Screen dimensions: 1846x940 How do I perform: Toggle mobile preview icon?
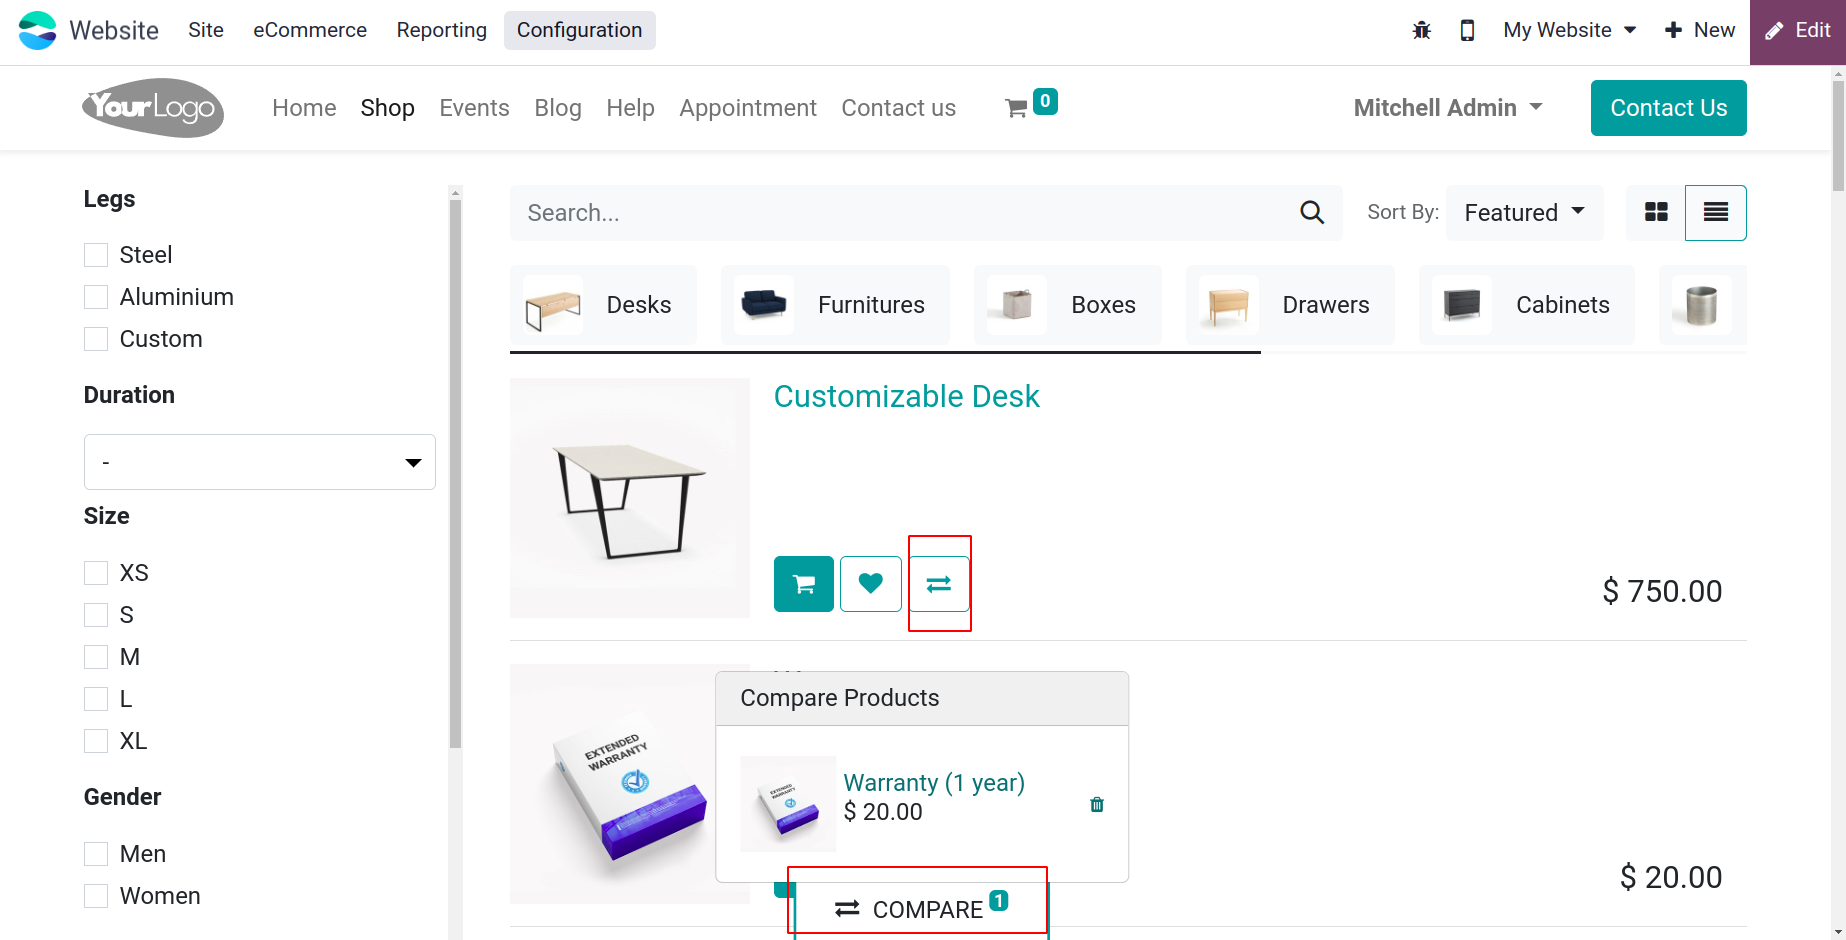pos(1467,30)
